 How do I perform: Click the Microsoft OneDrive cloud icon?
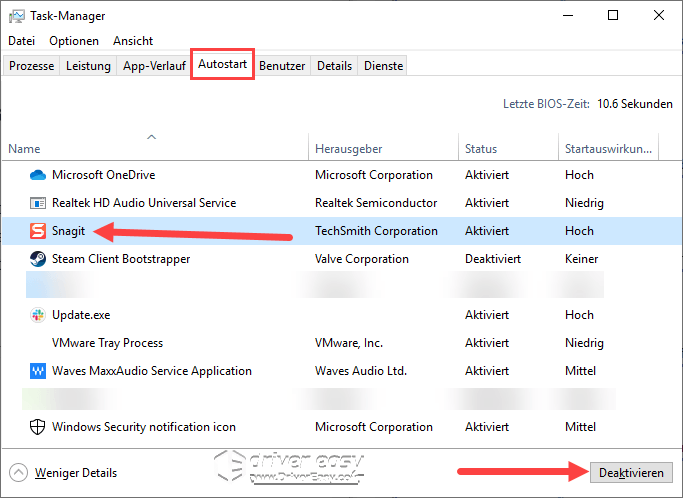[37, 175]
